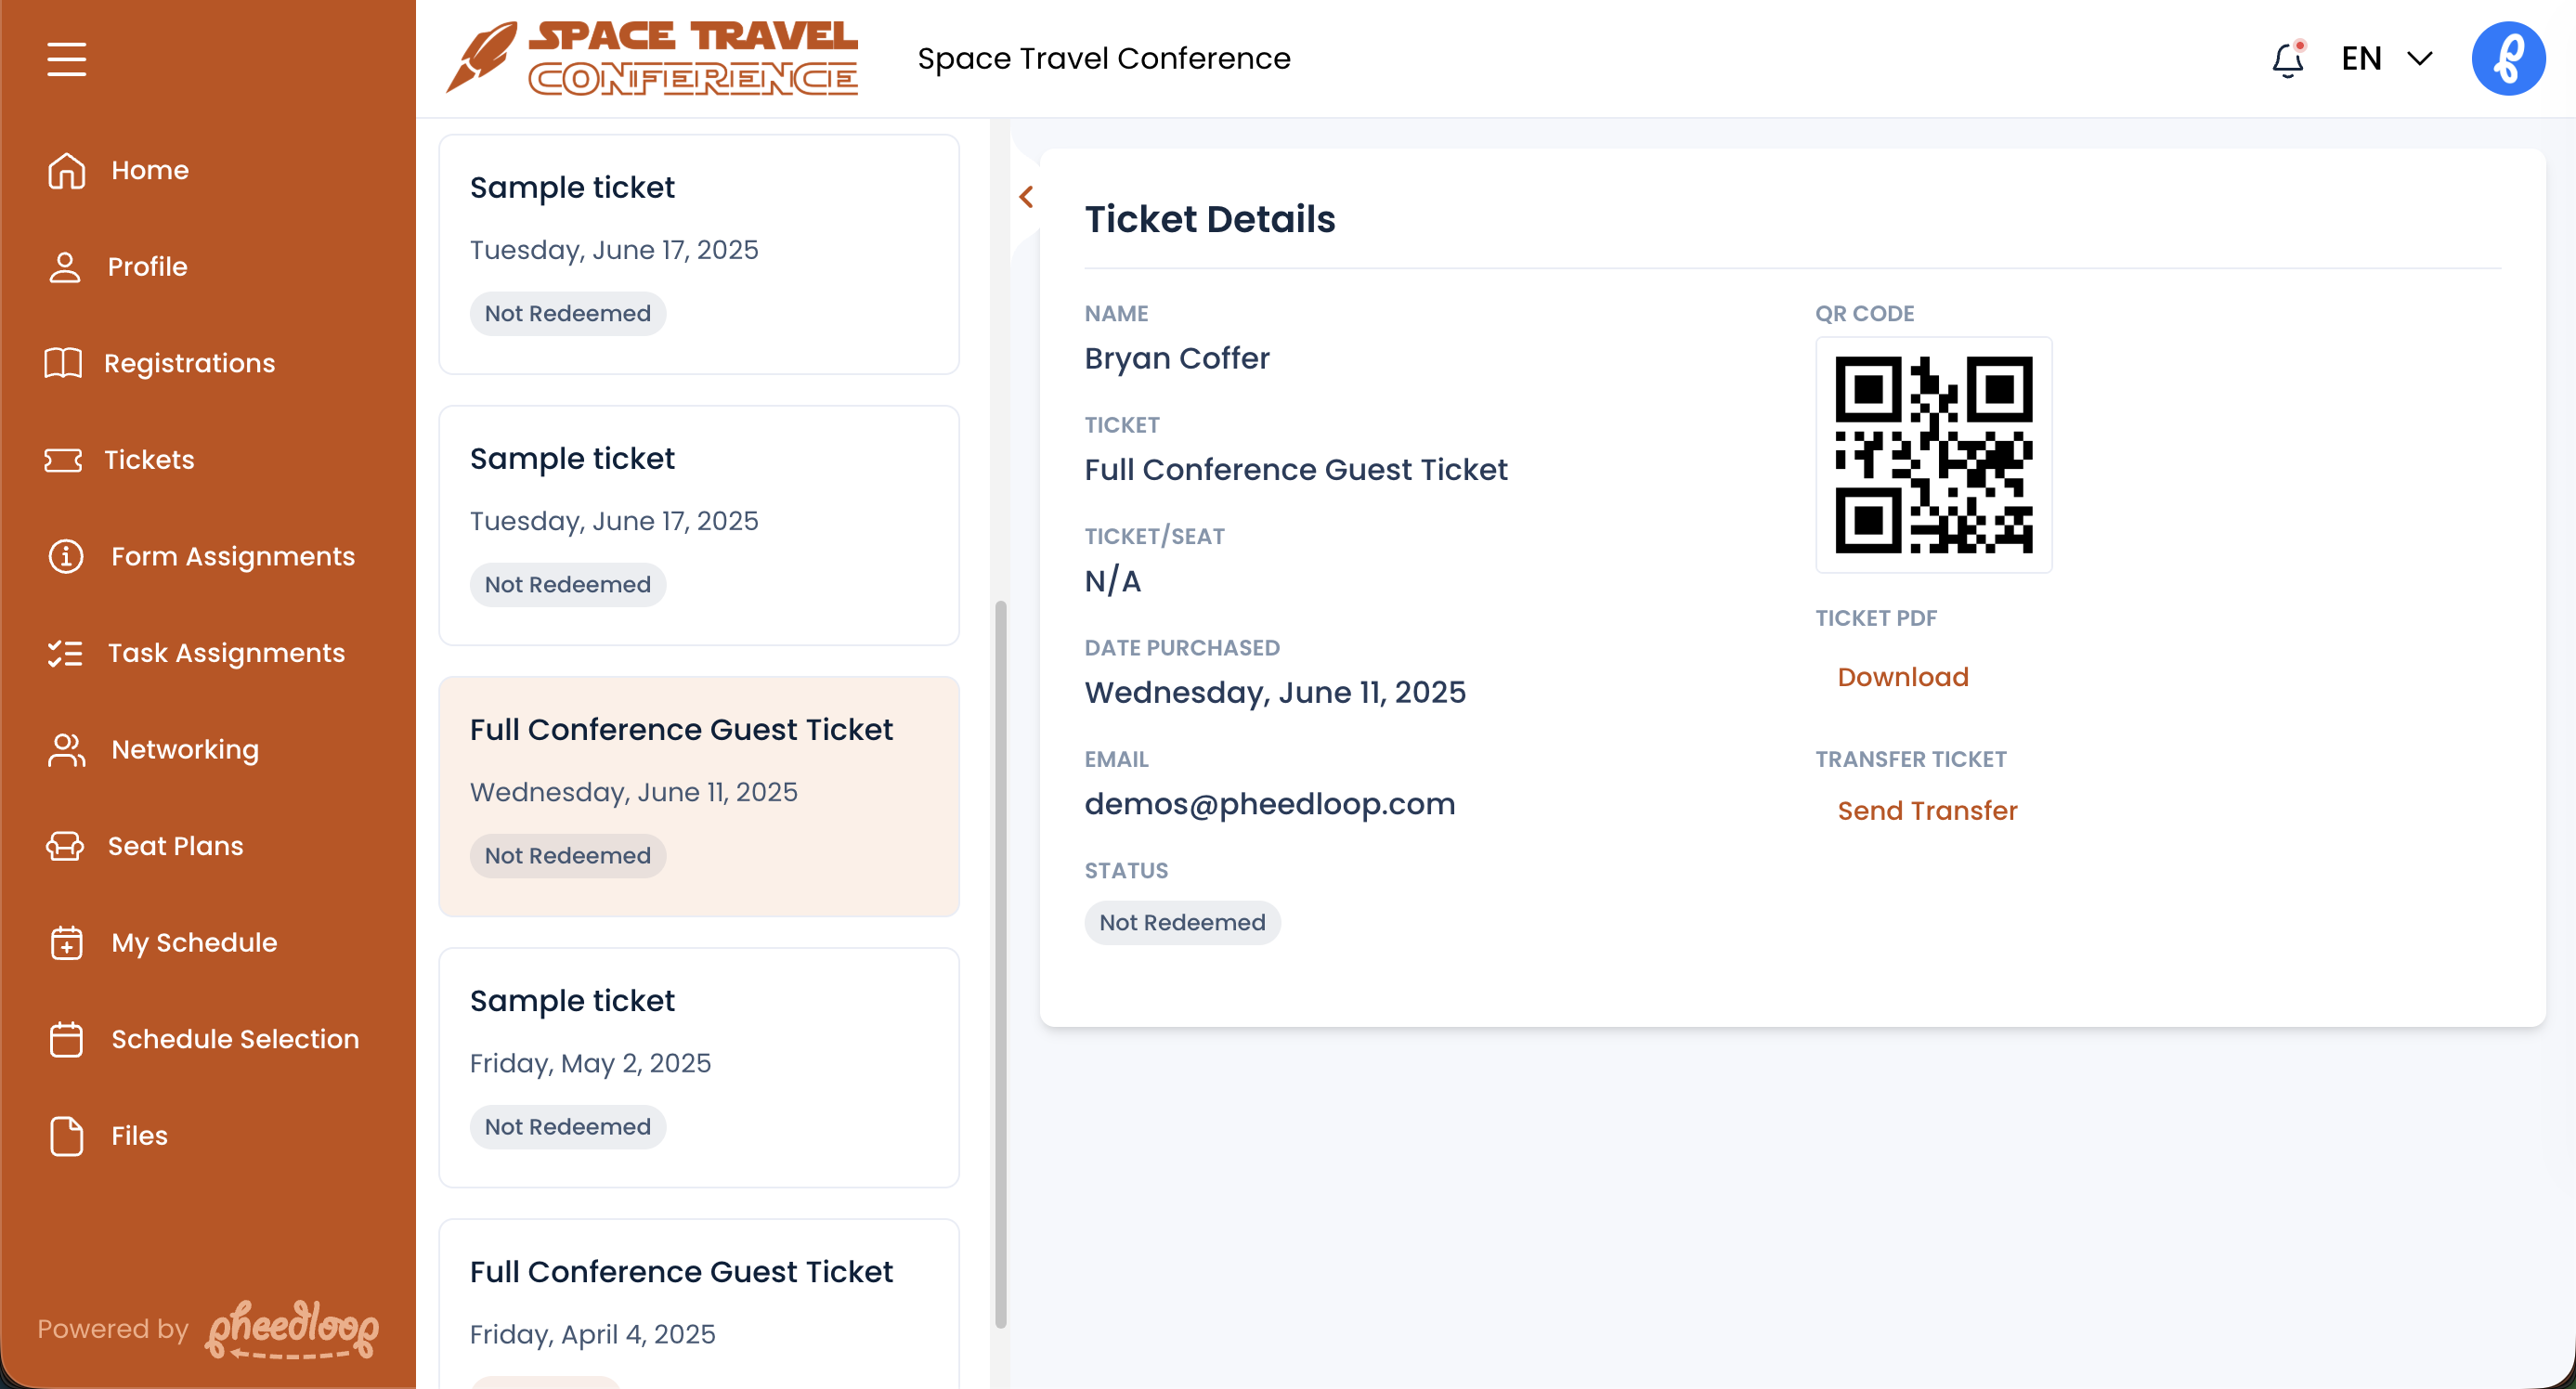Go to My Schedule page
The width and height of the screenshot is (2576, 1389).
pos(194,943)
